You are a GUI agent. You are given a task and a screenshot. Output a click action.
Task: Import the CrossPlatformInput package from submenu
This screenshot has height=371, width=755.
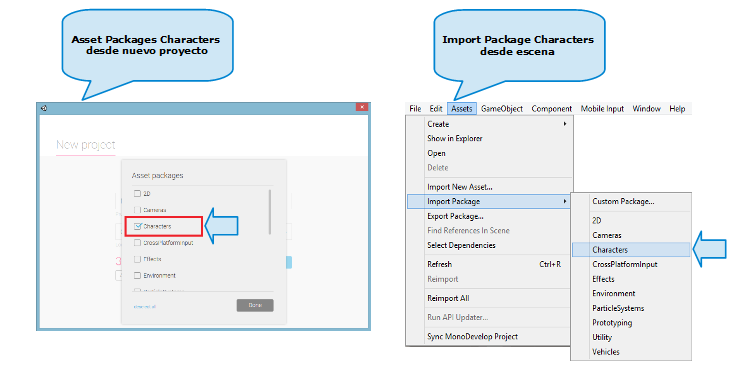(x=631, y=264)
